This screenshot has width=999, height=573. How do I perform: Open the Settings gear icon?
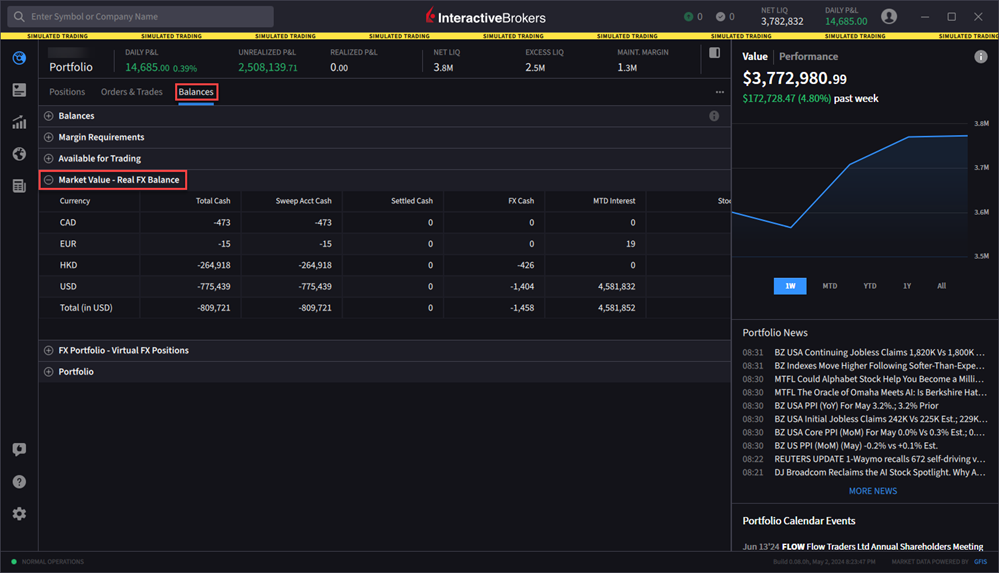tap(19, 514)
